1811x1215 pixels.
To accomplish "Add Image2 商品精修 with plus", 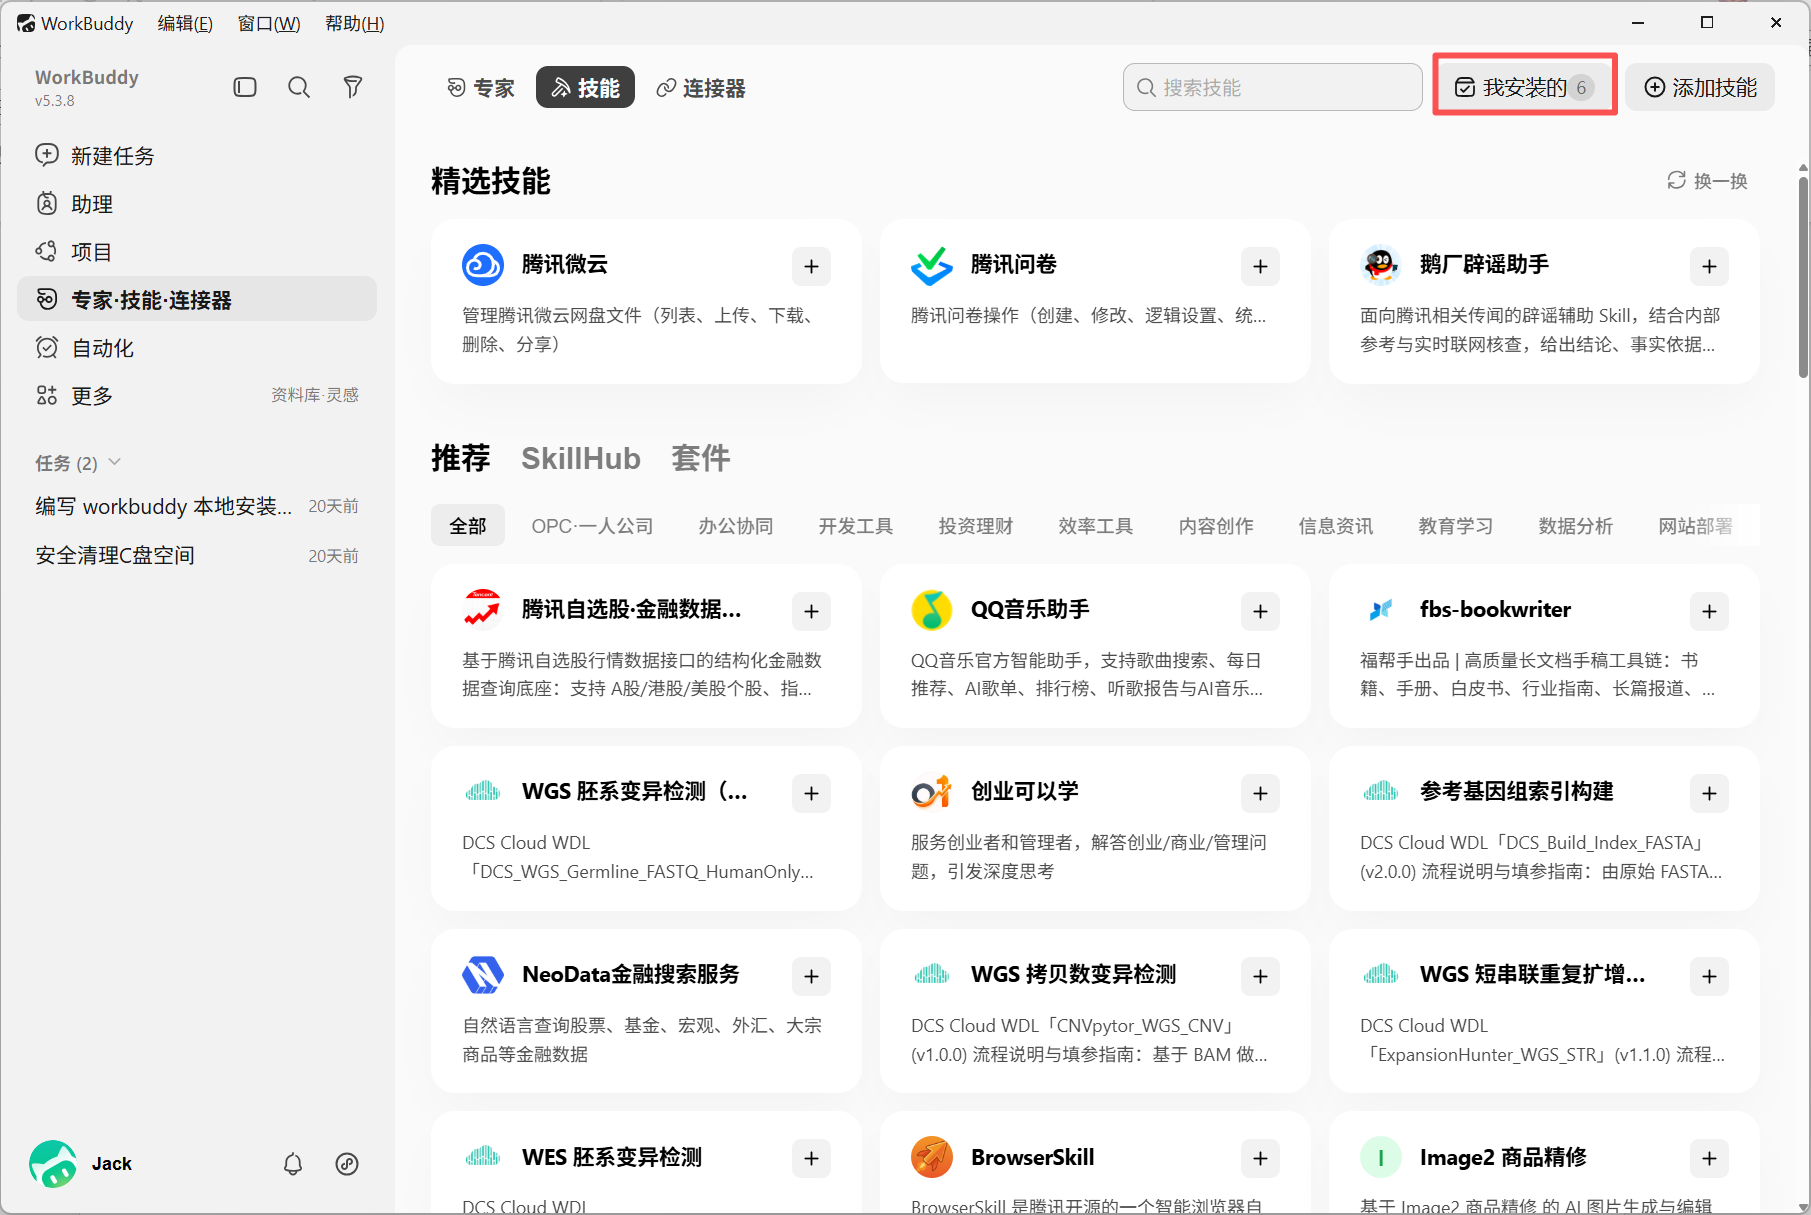I will point(1709,1159).
